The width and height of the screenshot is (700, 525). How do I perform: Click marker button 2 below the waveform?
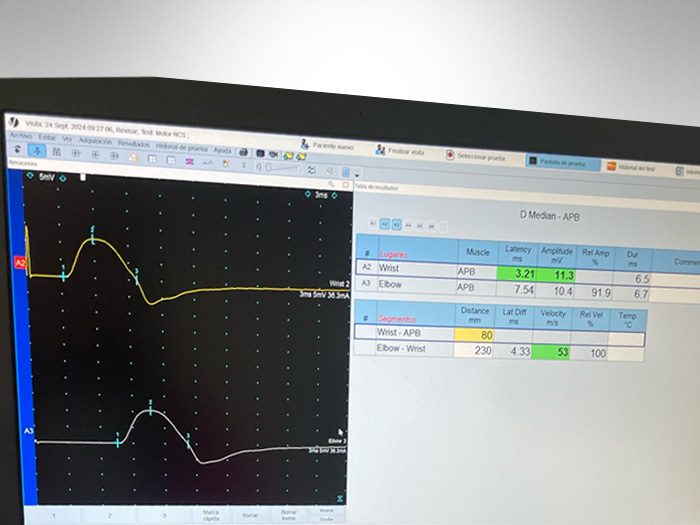(x=110, y=515)
